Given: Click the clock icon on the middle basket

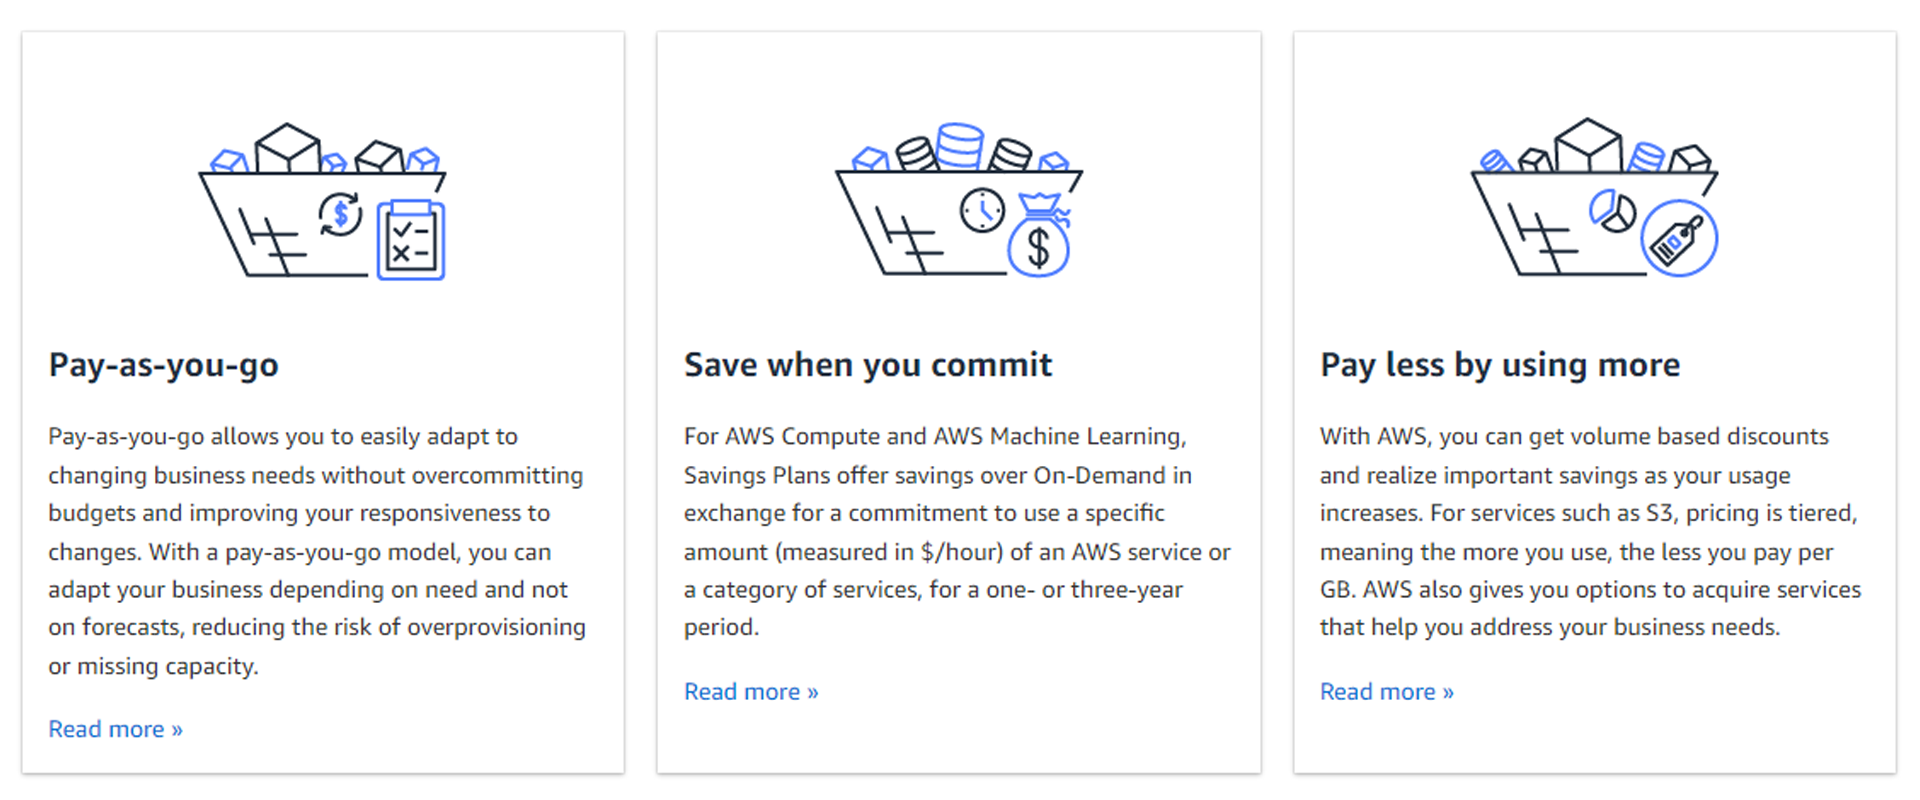Looking at the screenshot, I should [x=982, y=211].
